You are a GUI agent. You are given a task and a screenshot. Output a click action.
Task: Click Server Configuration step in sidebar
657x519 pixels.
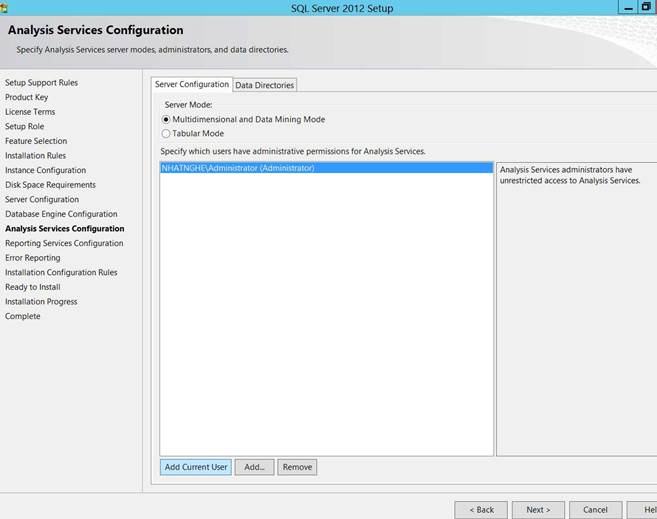click(42, 199)
